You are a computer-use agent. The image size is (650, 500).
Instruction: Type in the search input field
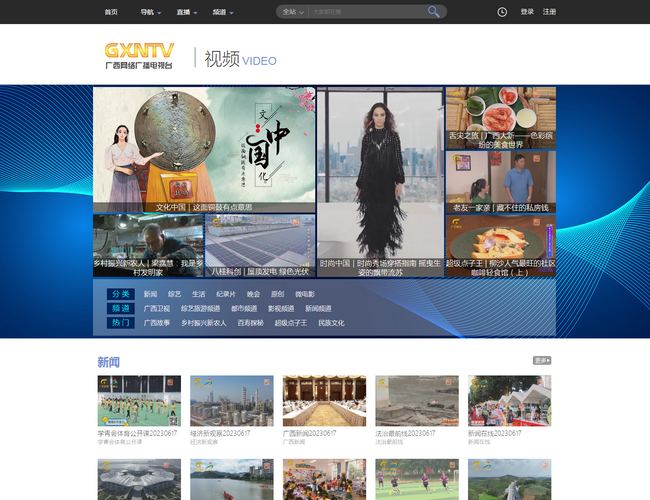pos(365,12)
